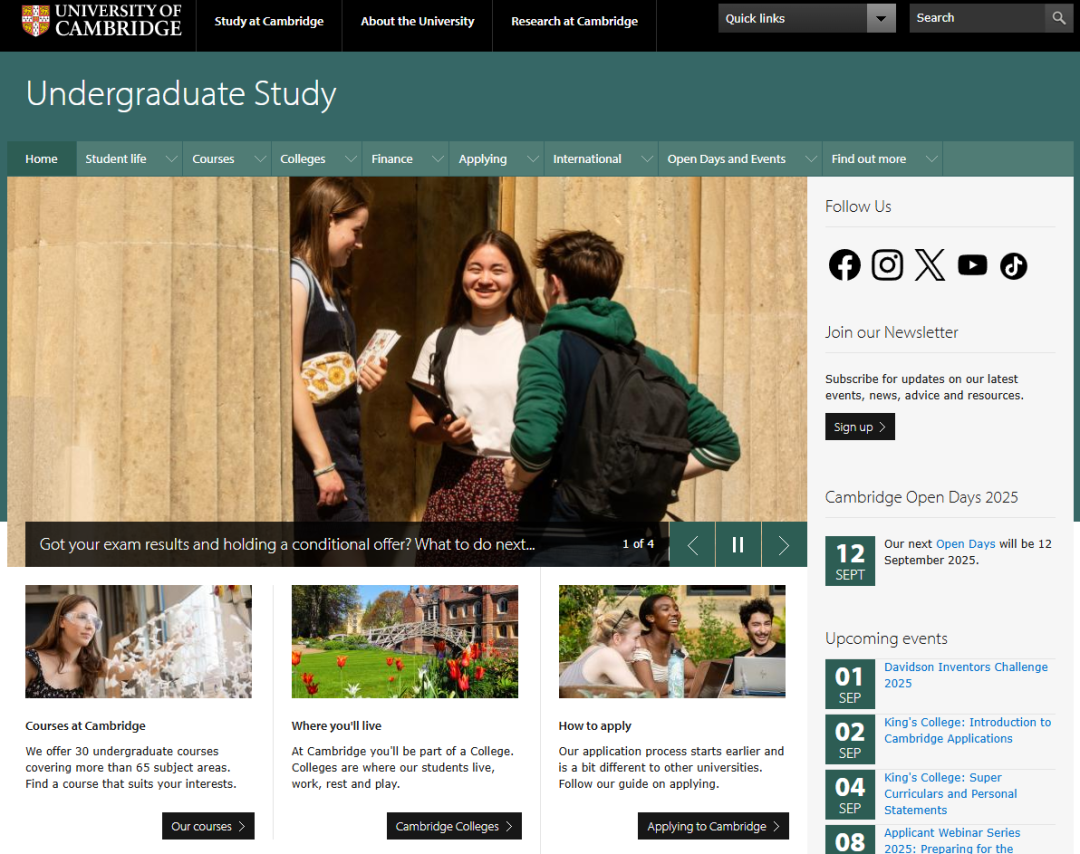Expand the Applying menu arrow
This screenshot has height=854, width=1080.
click(533, 159)
